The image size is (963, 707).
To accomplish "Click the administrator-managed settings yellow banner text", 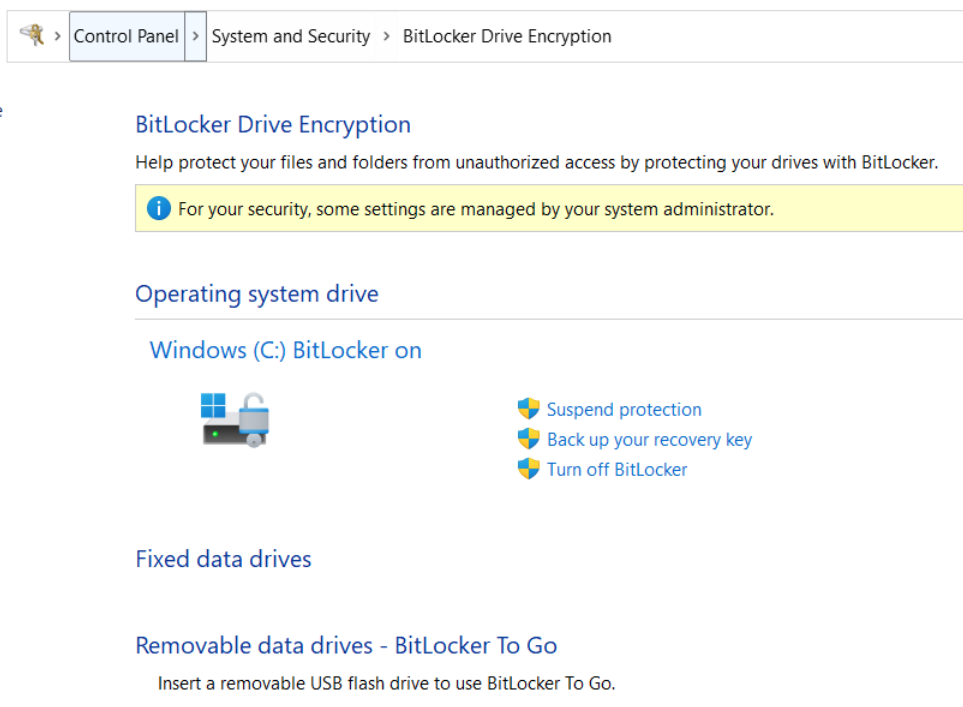I will (x=476, y=209).
